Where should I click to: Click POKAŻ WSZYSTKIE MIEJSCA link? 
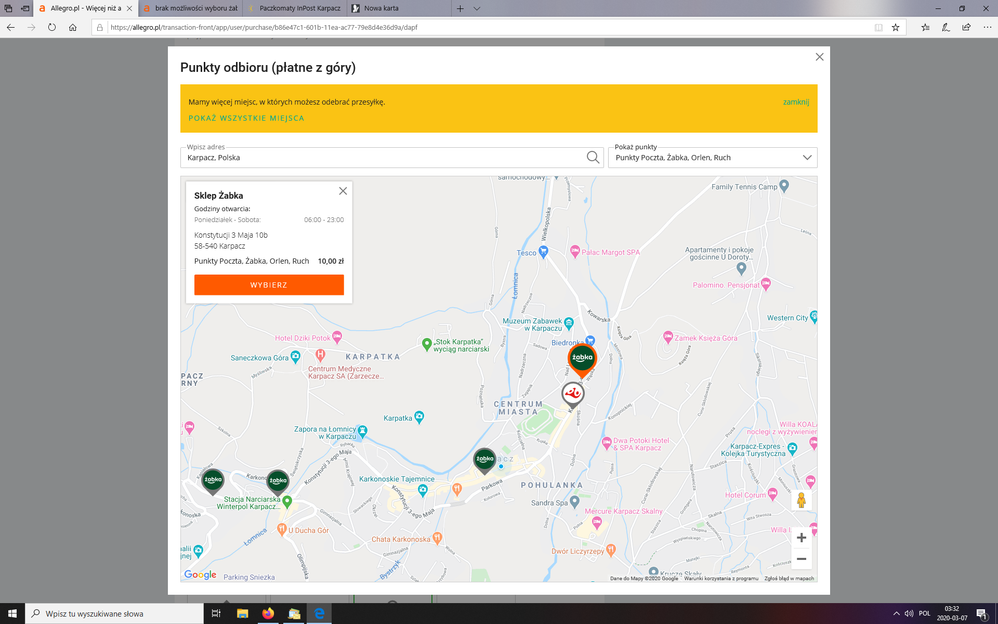246,118
